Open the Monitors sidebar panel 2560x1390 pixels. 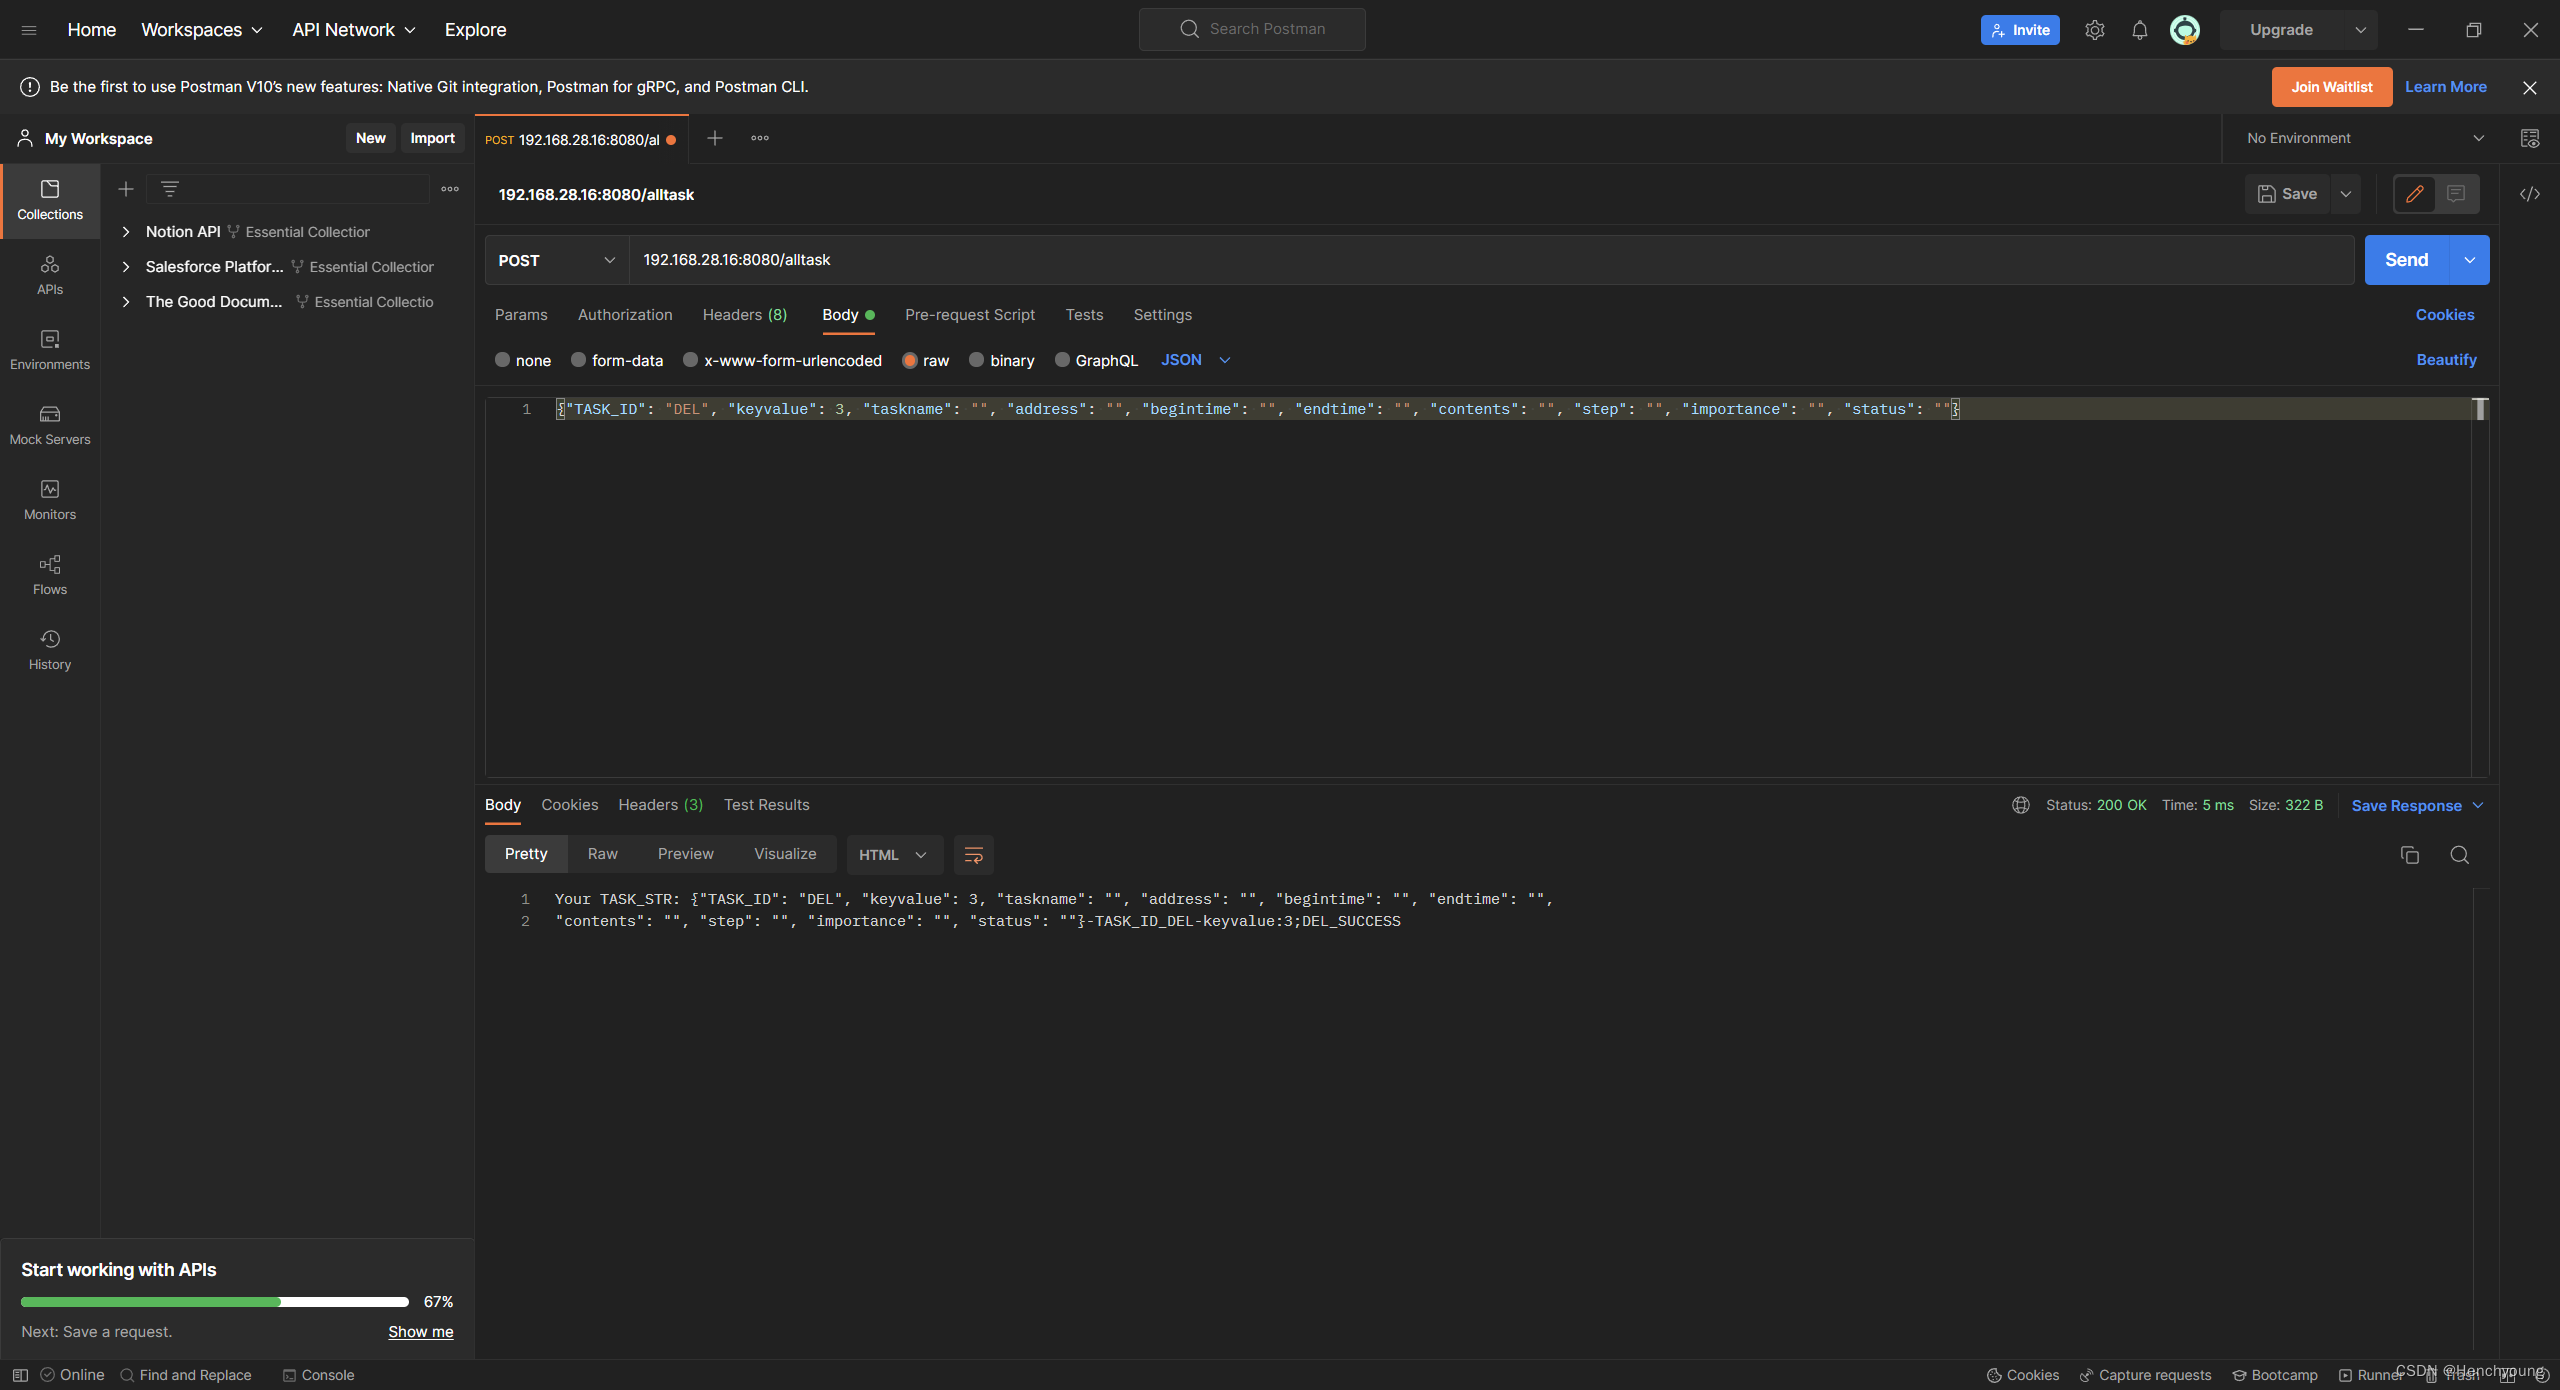click(50, 499)
